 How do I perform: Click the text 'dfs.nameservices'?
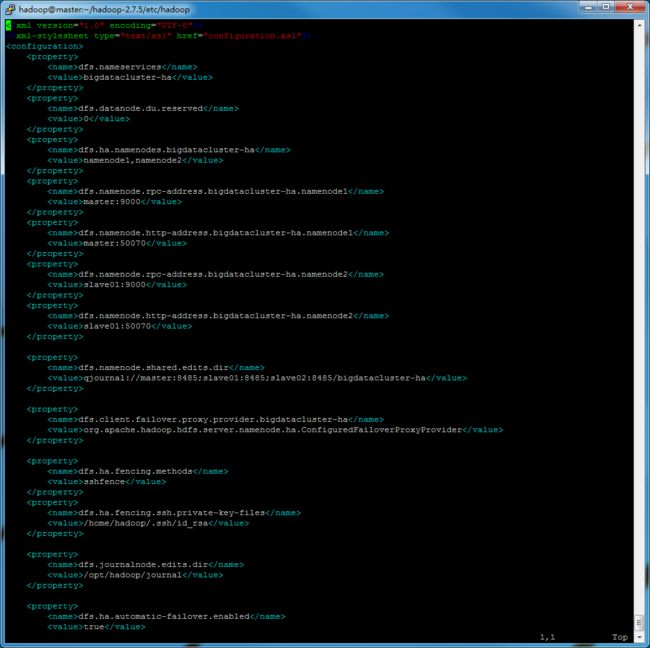(120, 67)
